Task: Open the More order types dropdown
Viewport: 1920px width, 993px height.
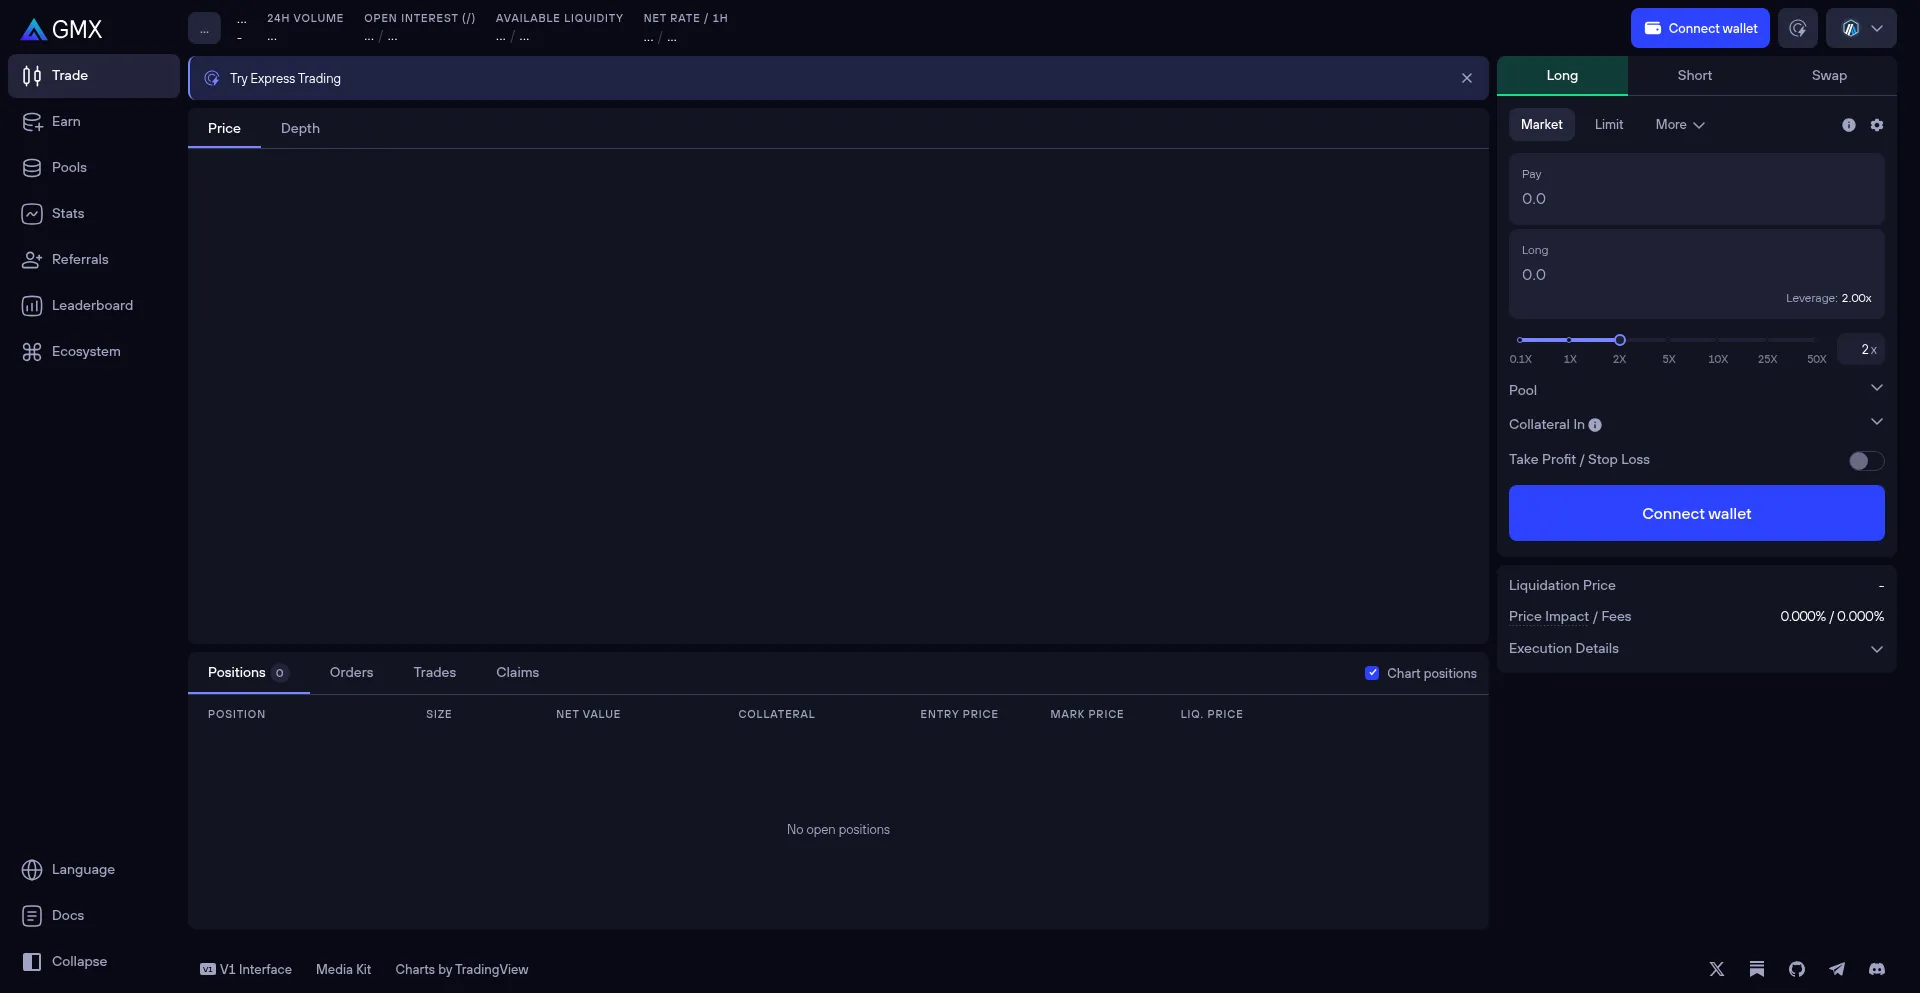Action: pyautogui.click(x=1679, y=125)
